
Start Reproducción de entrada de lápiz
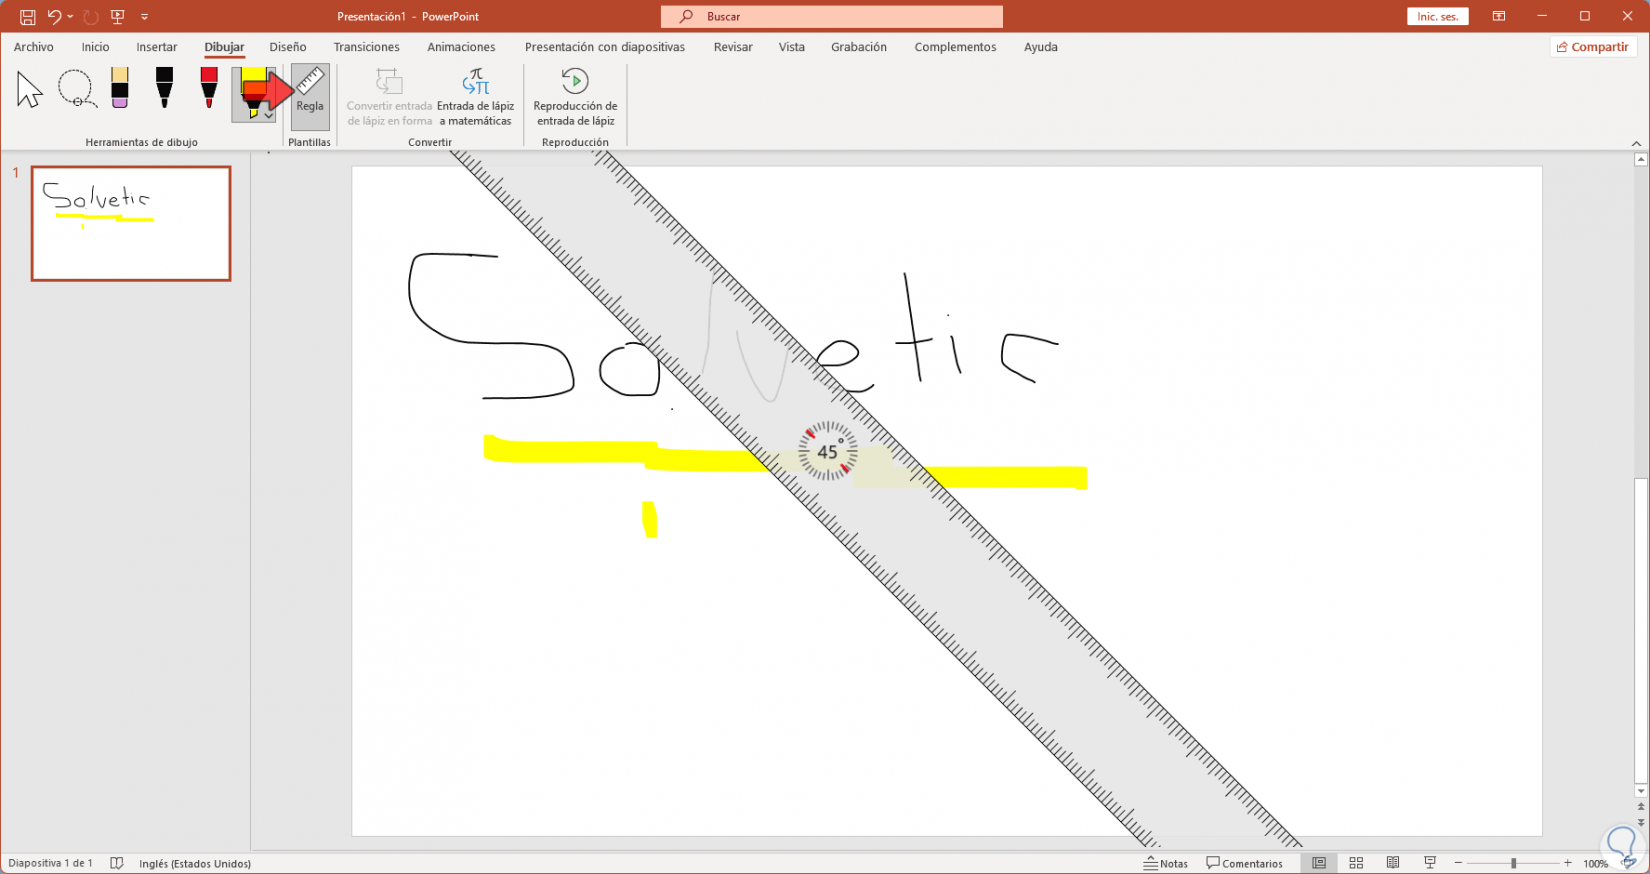[x=575, y=97]
